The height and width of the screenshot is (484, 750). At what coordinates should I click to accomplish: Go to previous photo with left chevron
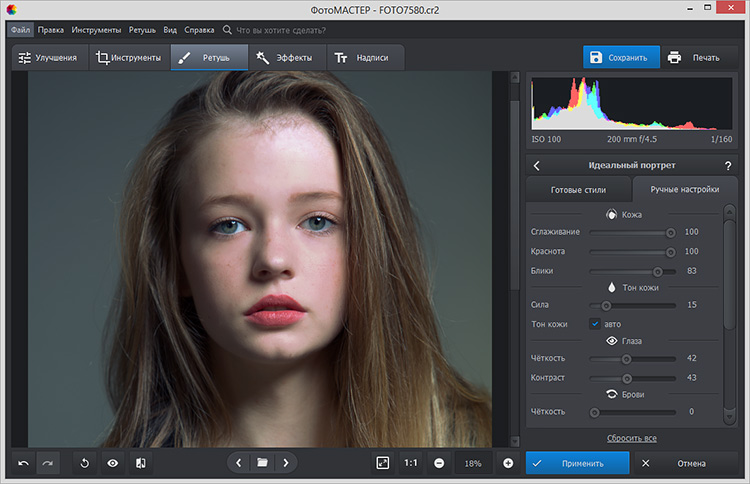[238, 463]
